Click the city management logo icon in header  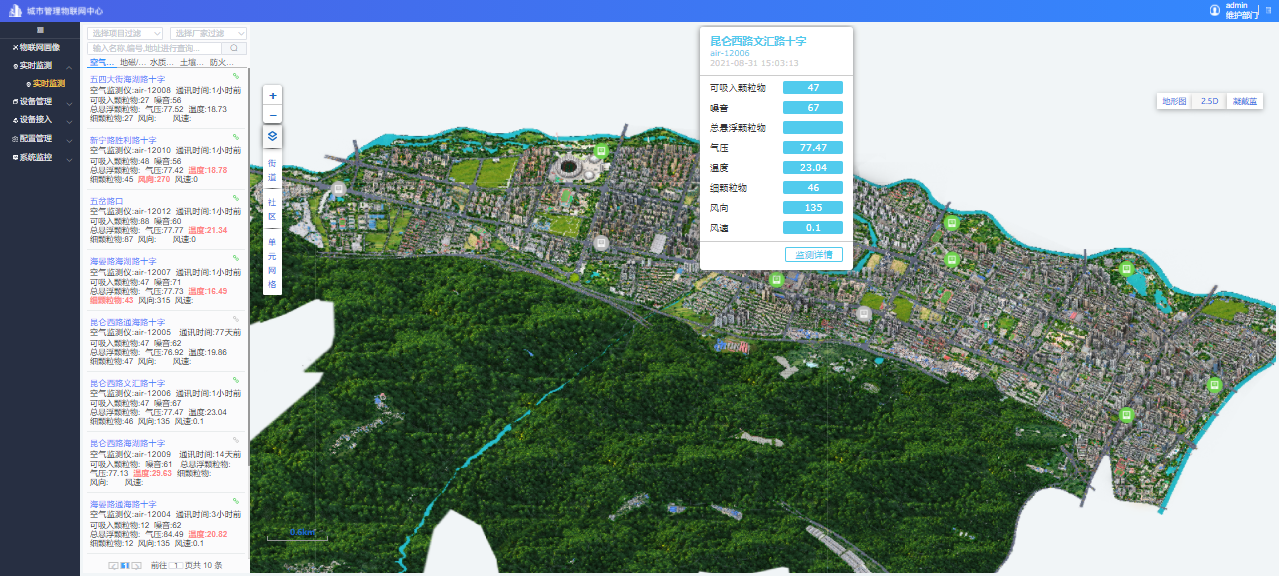(x=15, y=11)
